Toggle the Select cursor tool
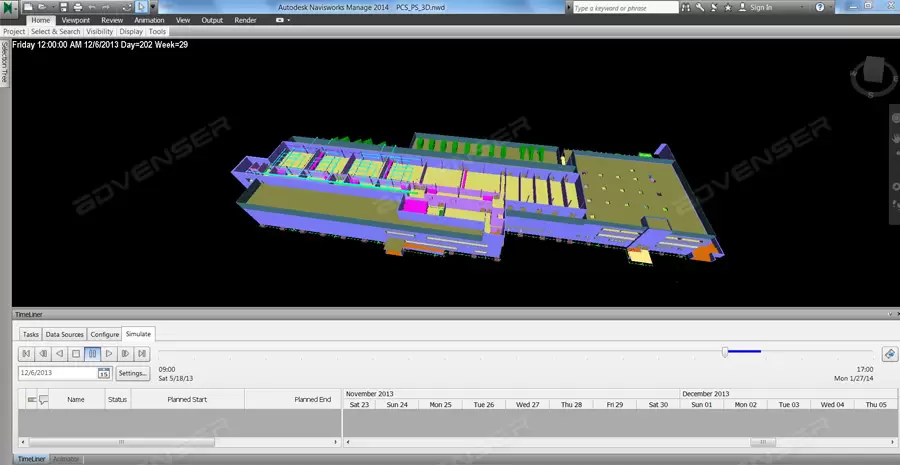 click(x=141, y=7)
